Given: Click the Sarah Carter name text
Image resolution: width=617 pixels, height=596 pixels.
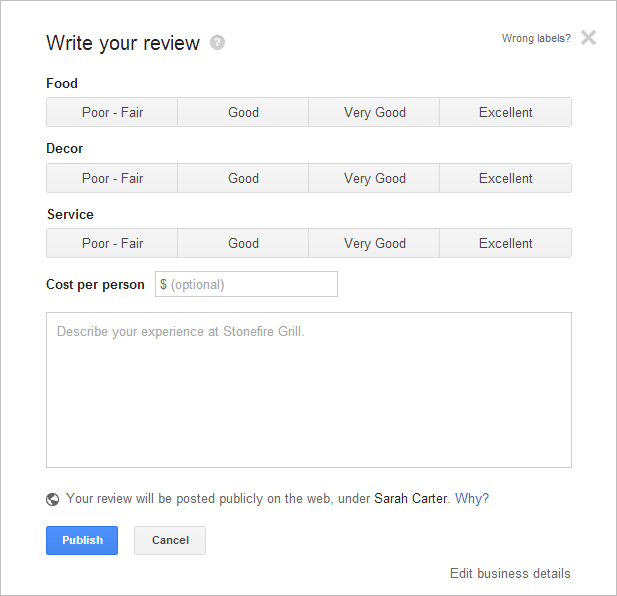Looking at the screenshot, I should (x=410, y=498).
